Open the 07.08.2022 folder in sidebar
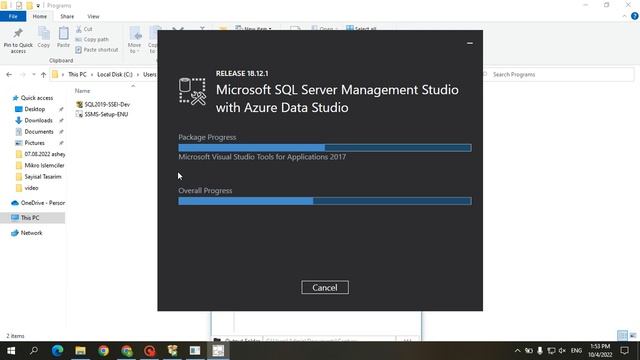 (40, 154)
